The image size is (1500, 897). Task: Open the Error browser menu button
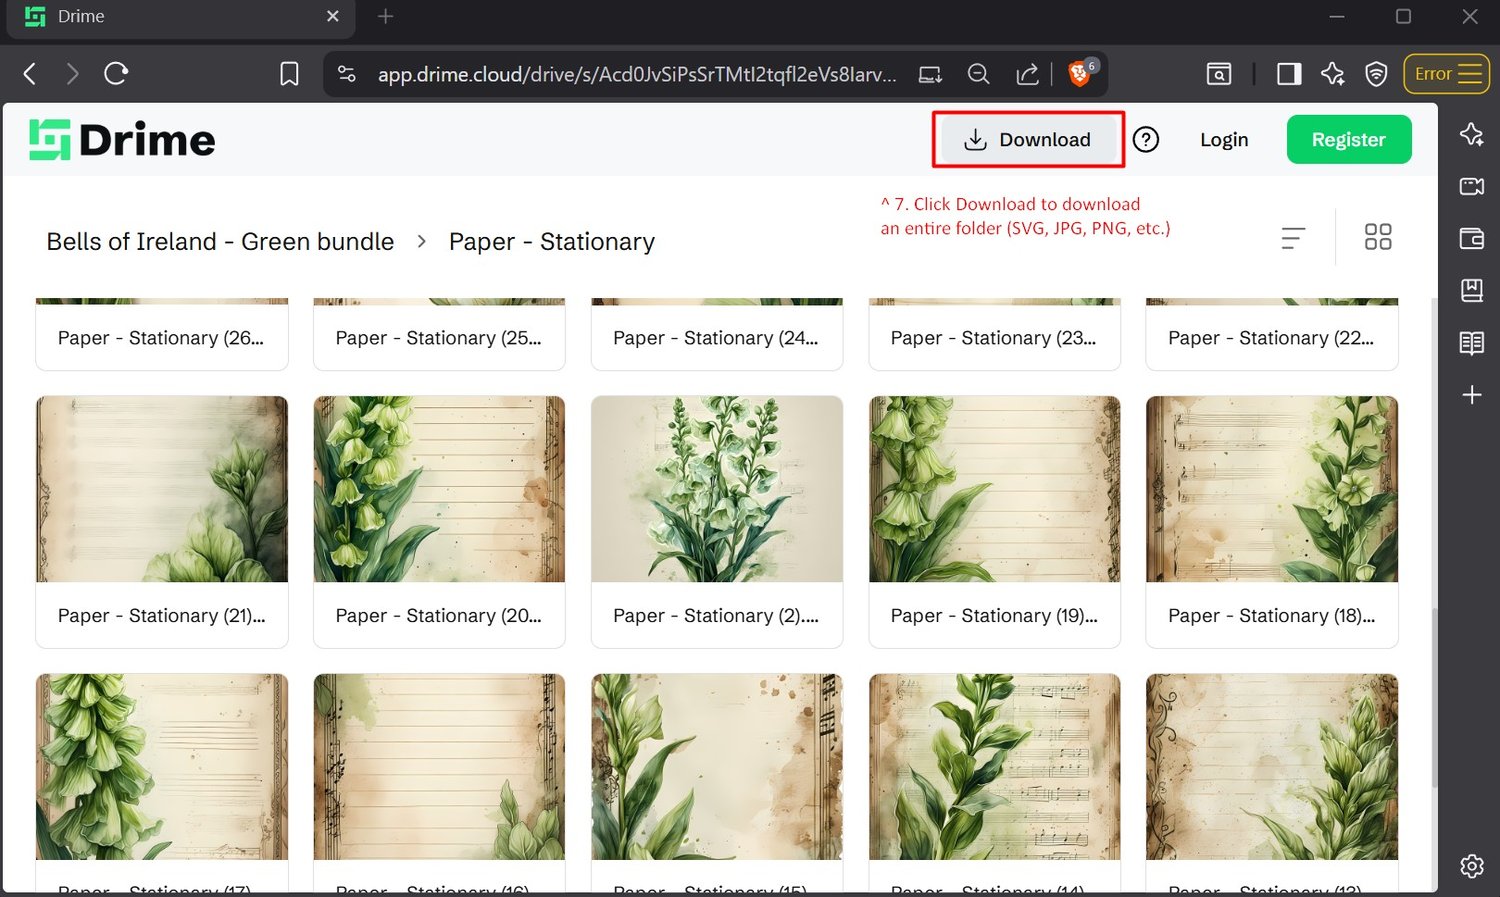coord(1446,74)
